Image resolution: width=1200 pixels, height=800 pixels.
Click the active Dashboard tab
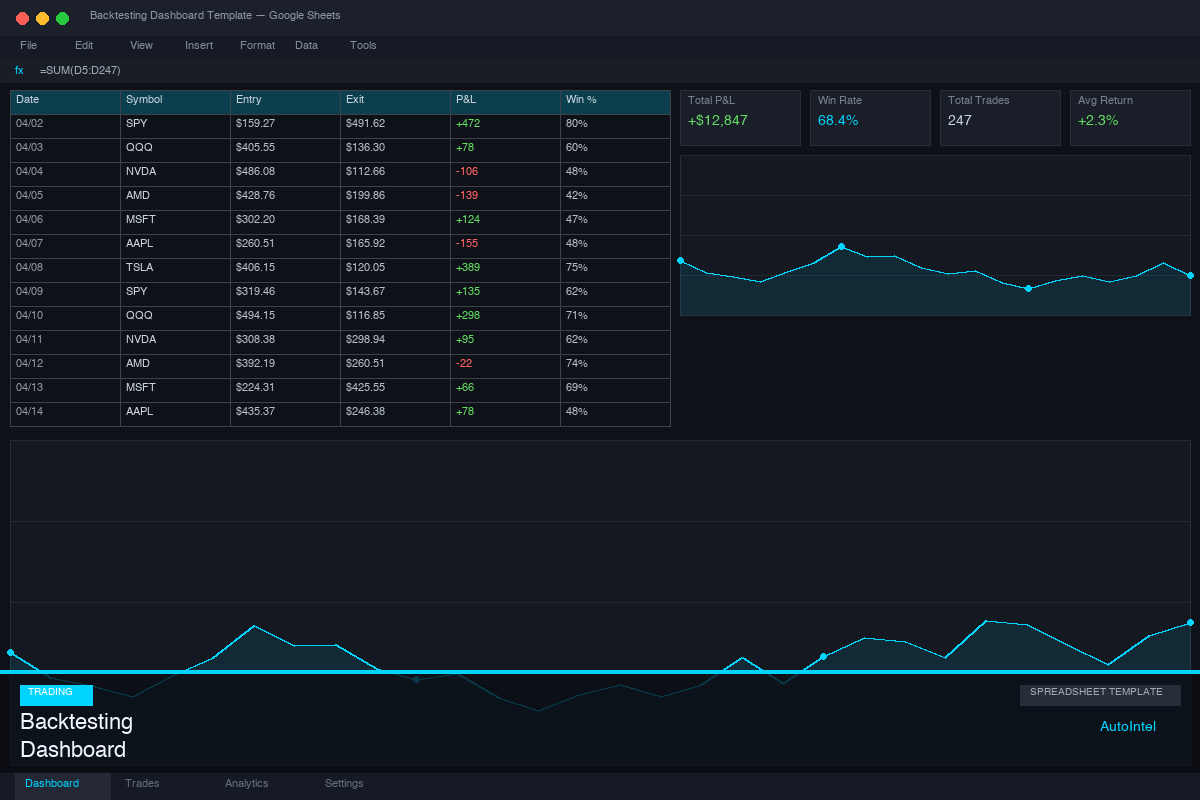point(51,783)
